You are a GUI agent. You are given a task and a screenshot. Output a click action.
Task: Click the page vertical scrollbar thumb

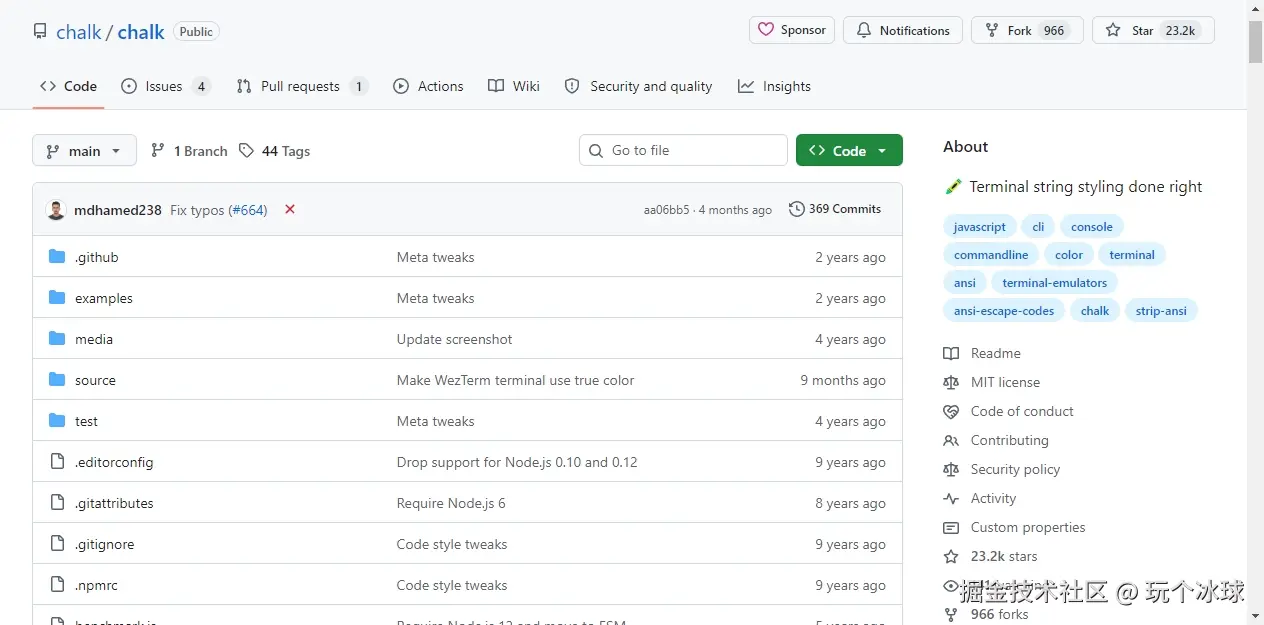click(1255, 41)
